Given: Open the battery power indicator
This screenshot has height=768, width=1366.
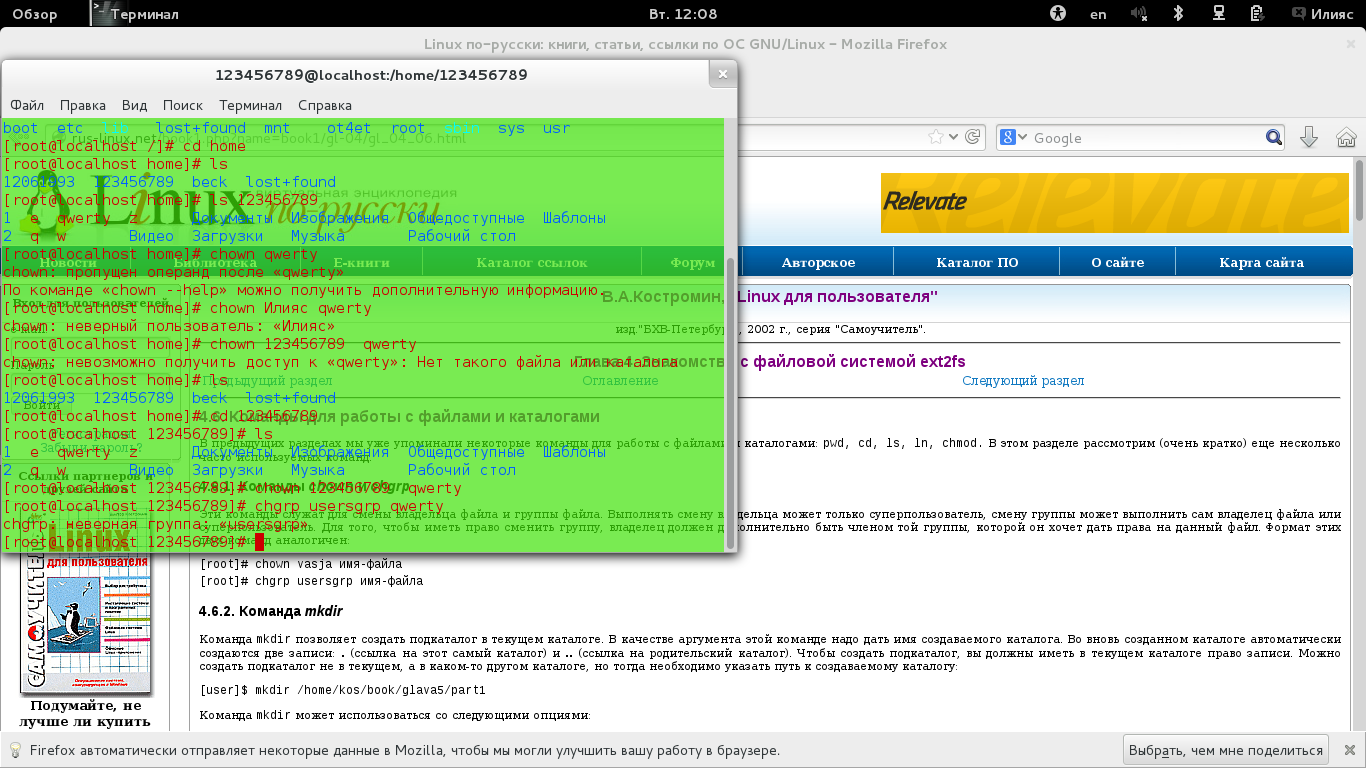Looking at the screenshot, I should (x=1259, y=14).
